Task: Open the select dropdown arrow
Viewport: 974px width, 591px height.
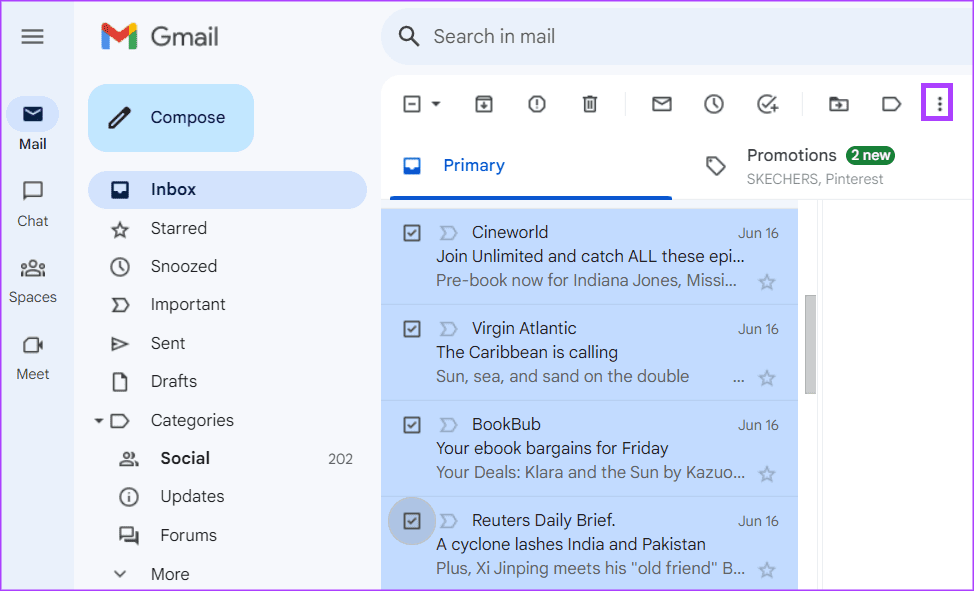Action: [x=436, y=104]
